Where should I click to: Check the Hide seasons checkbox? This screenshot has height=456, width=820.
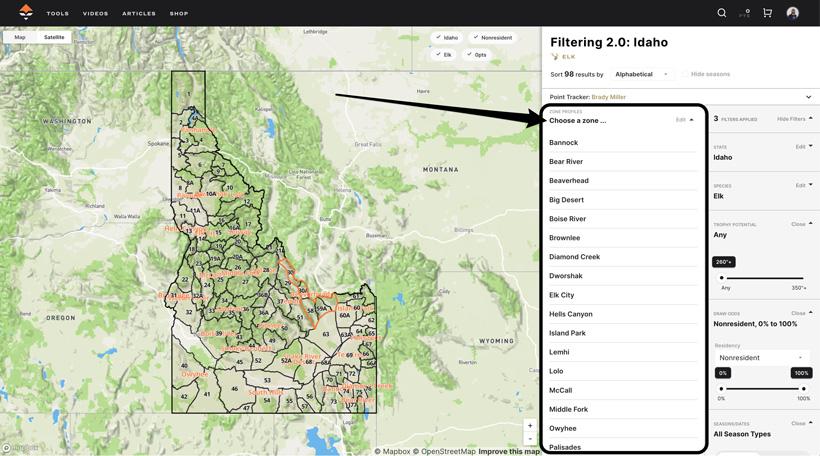pos(685,74)
